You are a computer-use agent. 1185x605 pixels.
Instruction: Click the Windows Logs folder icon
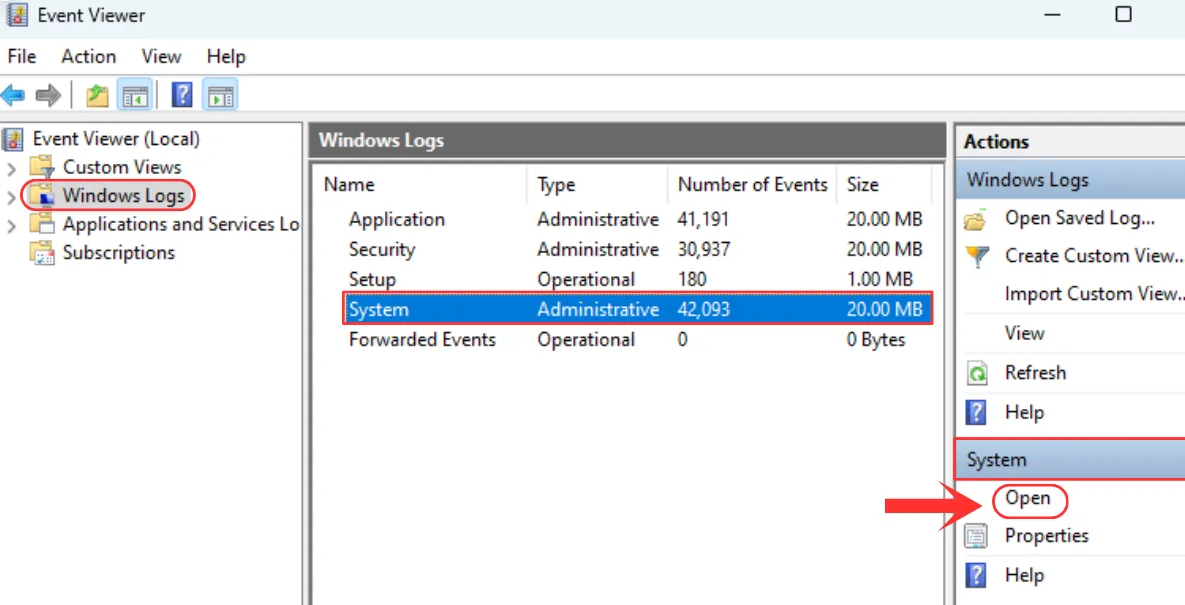[42, 196]
